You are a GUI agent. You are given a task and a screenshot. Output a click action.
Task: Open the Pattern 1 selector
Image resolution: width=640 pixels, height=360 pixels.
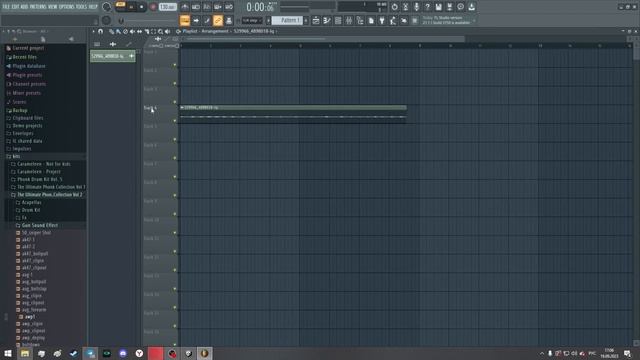[287, 20]
